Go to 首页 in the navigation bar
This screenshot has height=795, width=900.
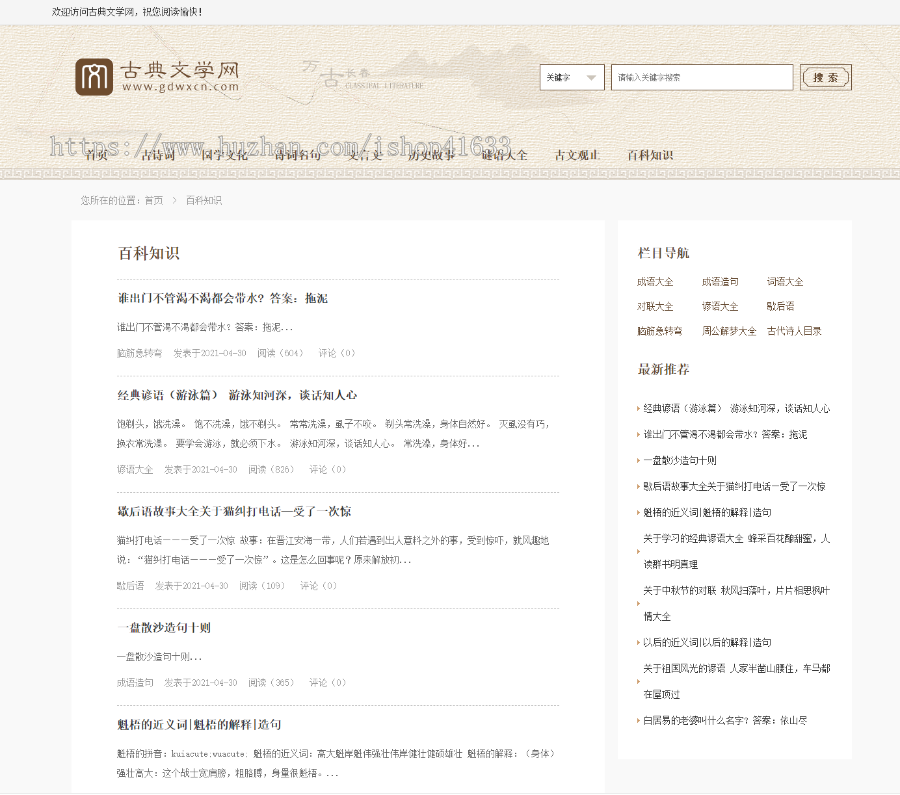point(96,155)
